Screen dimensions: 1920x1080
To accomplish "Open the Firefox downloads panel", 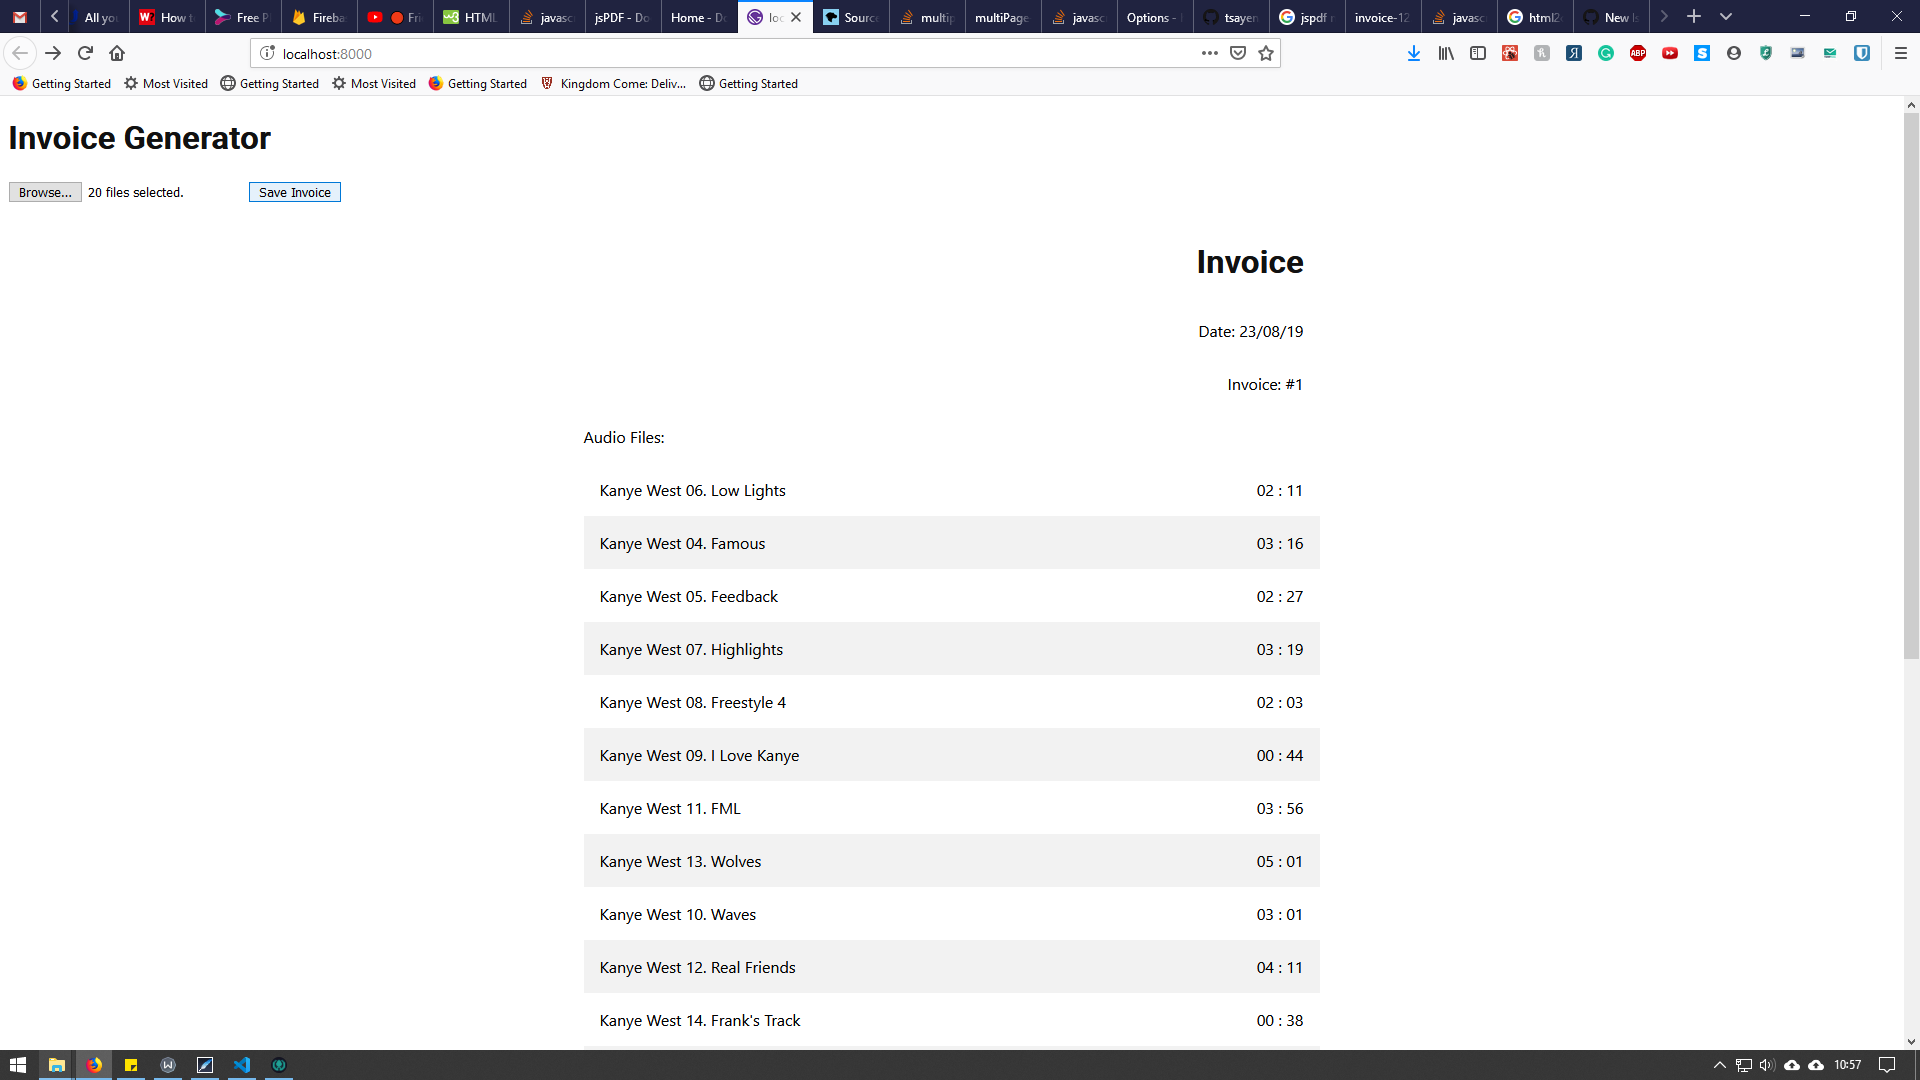I will pos(1413,54).
